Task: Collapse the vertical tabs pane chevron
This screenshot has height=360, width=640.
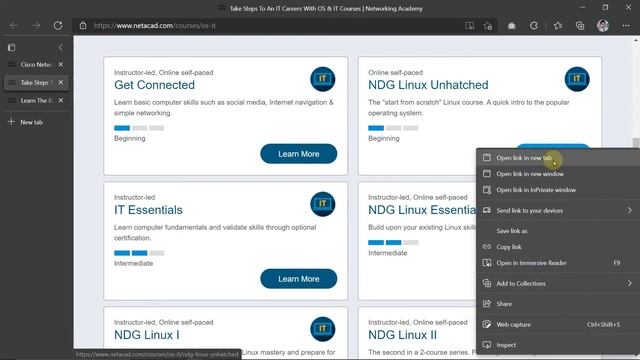Action: (x=60, y=48)
